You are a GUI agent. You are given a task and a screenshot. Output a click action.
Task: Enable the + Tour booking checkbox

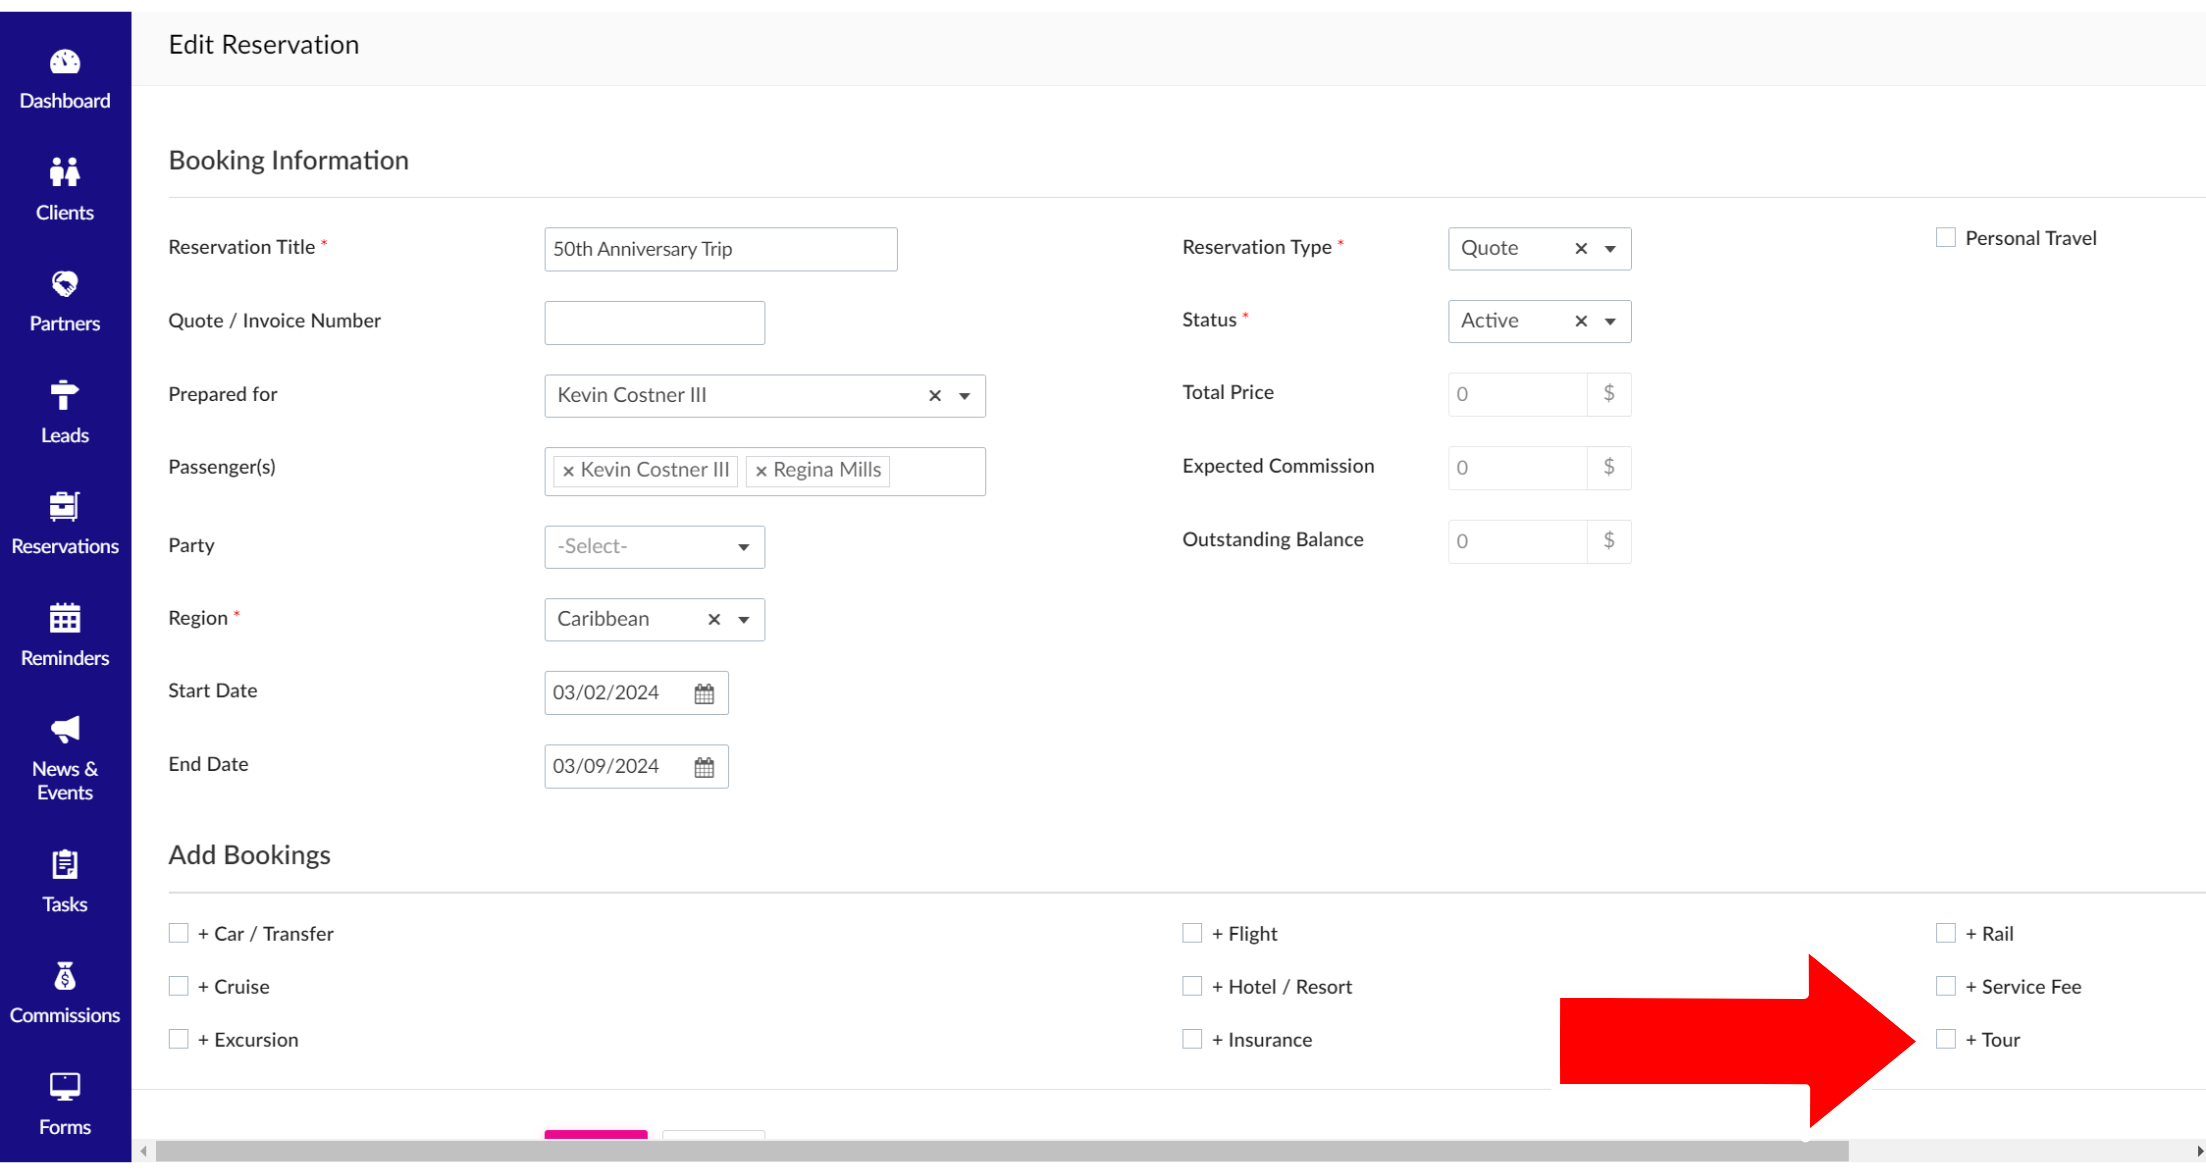1945,1039
